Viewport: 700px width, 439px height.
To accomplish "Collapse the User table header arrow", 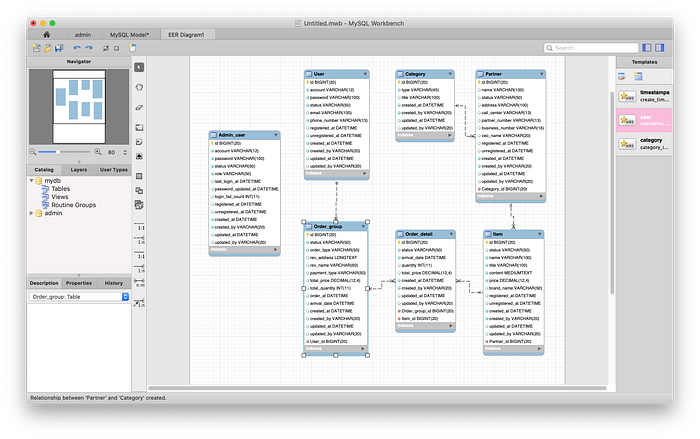I will coord(365,74).
